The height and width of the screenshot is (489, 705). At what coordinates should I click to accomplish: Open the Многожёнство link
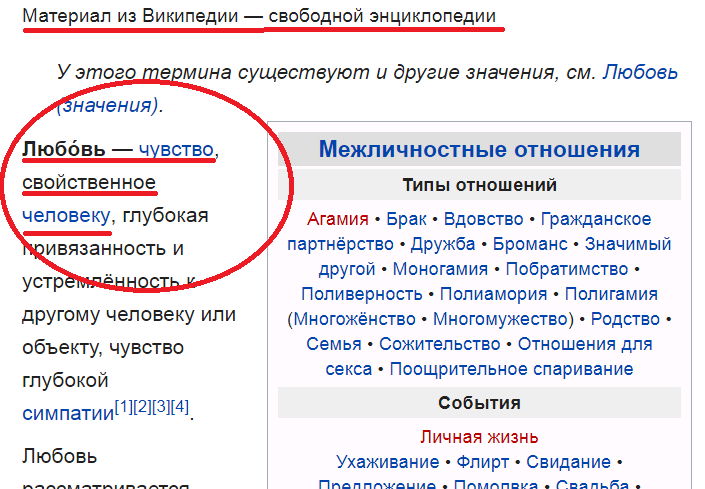354,319
